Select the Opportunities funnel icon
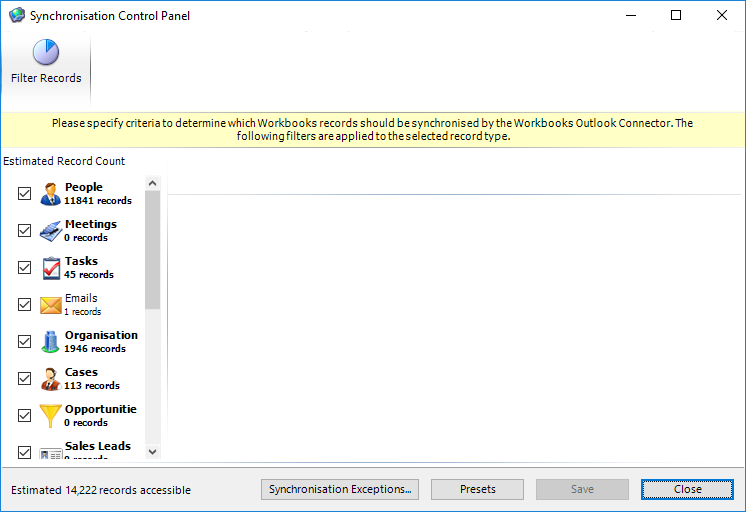 coord(51,416)
